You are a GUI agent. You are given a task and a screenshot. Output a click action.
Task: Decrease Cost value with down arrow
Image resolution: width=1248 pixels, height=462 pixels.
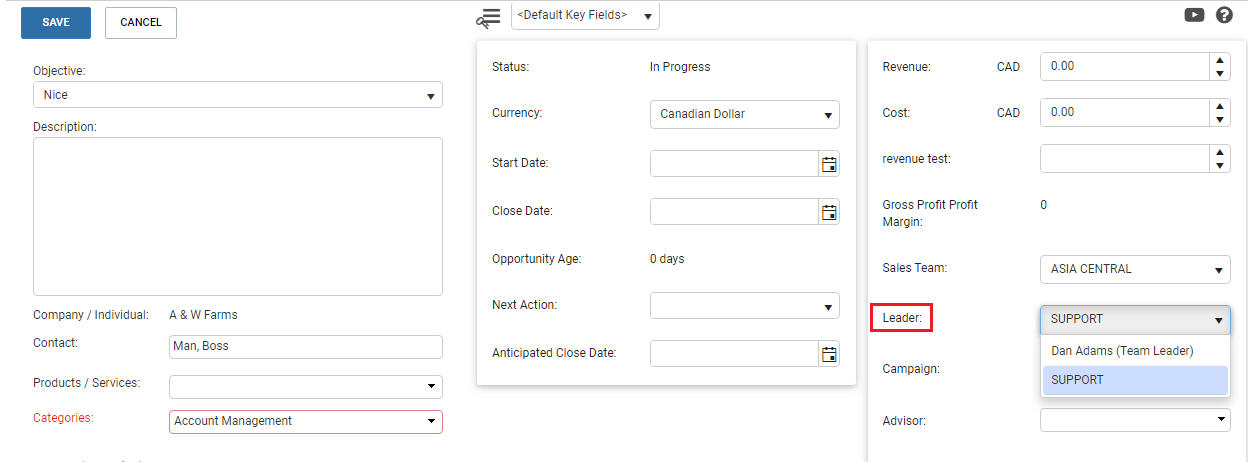click(x=1219, y=119)
